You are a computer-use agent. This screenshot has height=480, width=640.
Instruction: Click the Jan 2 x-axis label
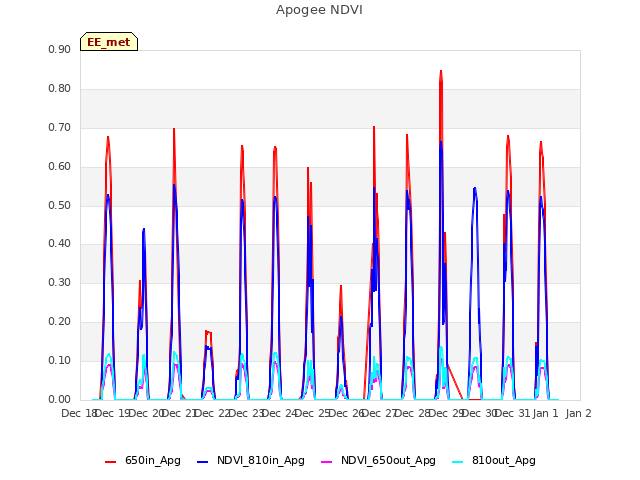[x=578, y=413]
